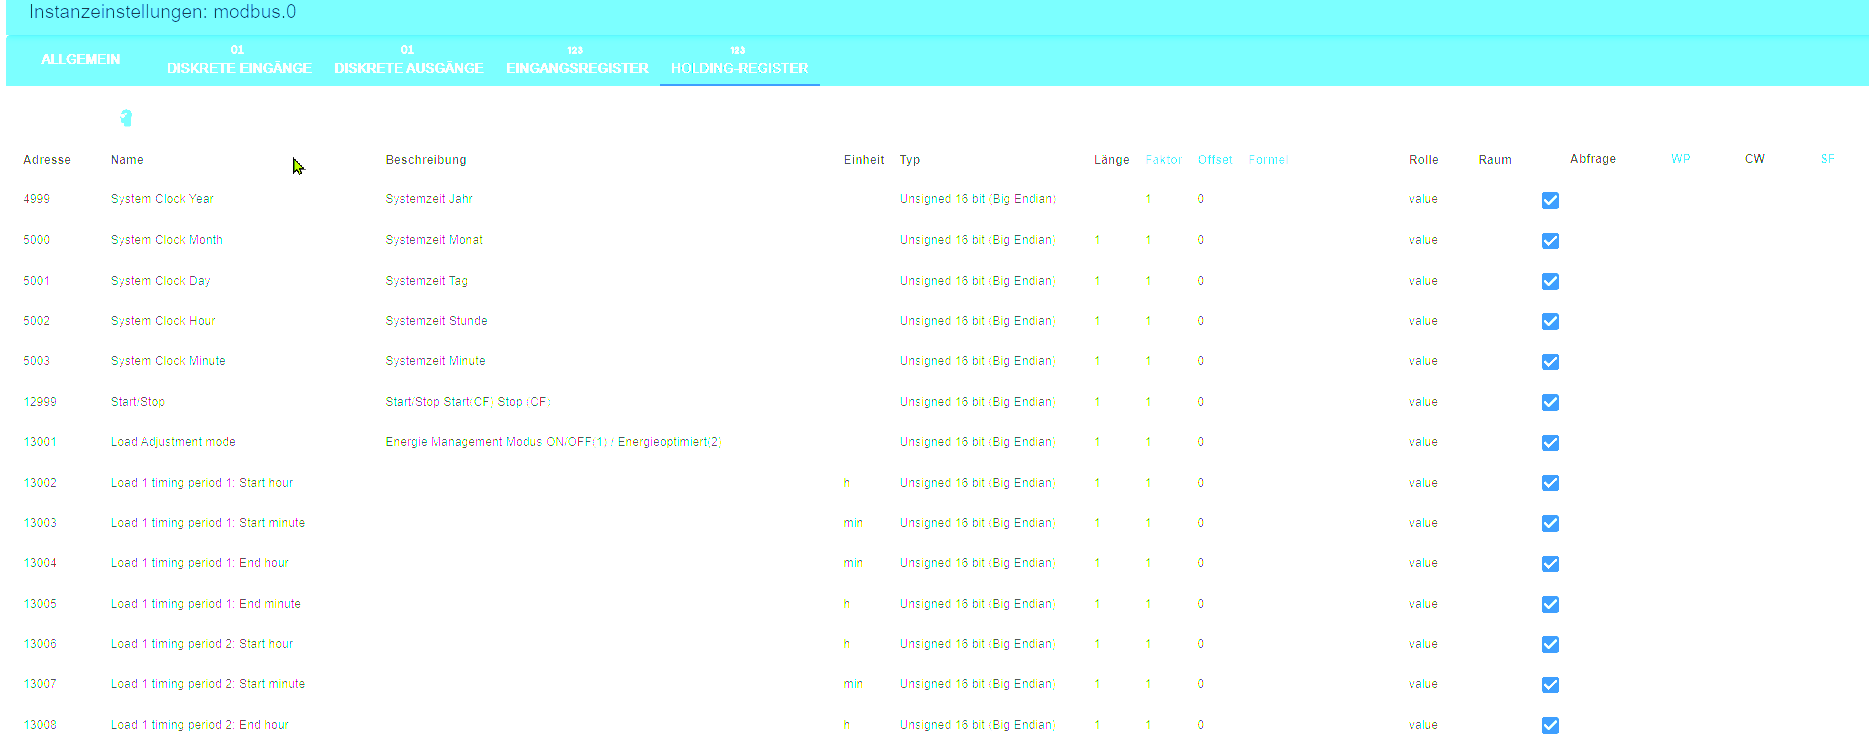This screenshot has width=1869, height=741.
Task: Edit the address field 12999
Action: point(40,402)
